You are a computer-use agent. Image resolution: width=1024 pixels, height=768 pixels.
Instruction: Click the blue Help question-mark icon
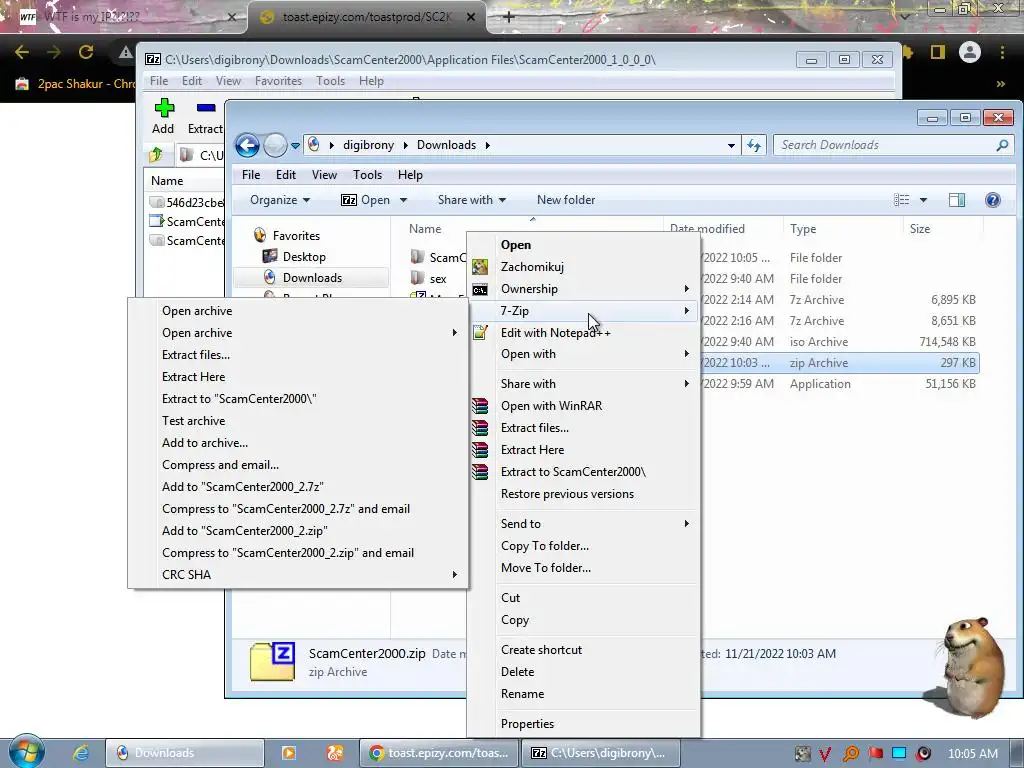pyautogui.click(x=992, y=200)
